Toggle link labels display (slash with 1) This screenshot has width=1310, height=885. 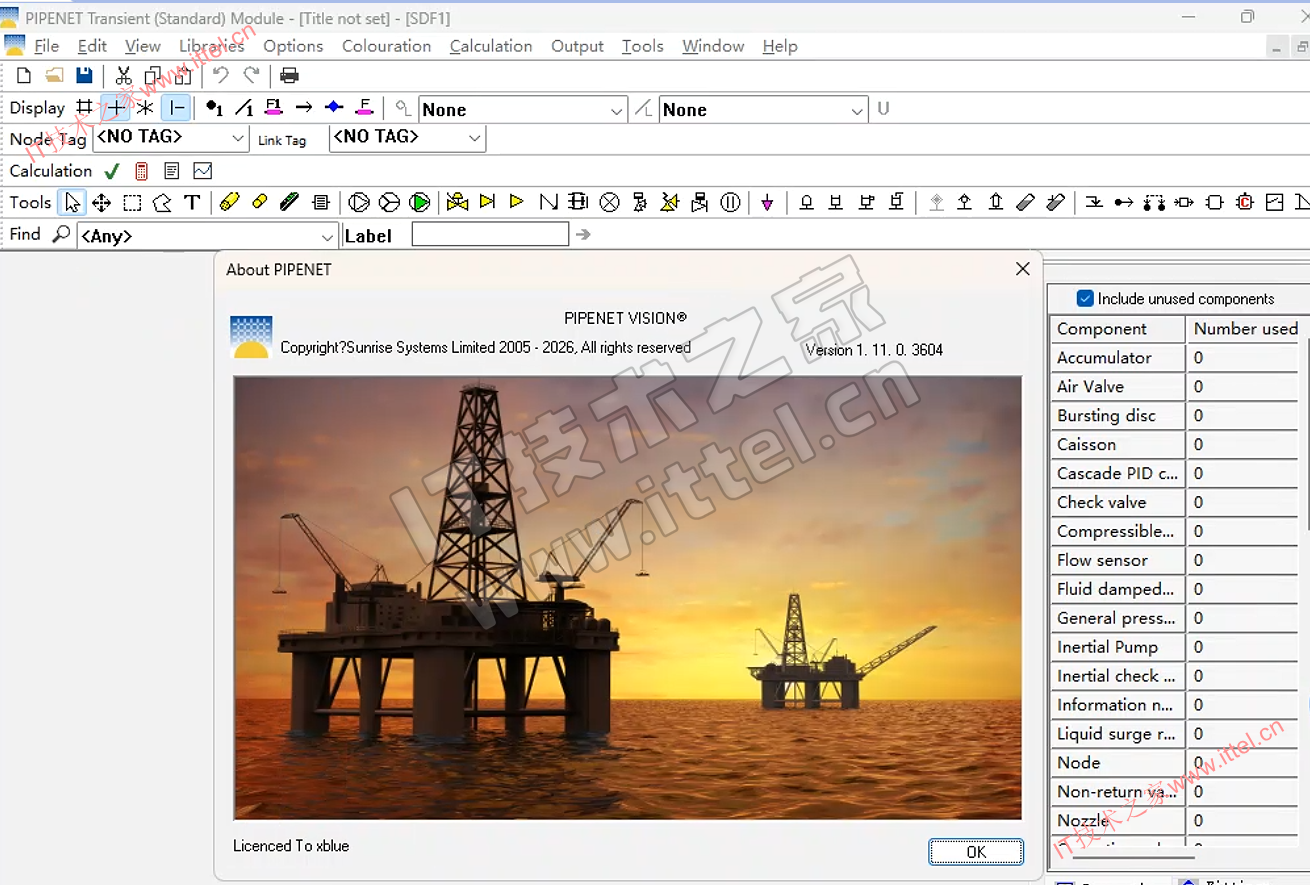point(244,108)
